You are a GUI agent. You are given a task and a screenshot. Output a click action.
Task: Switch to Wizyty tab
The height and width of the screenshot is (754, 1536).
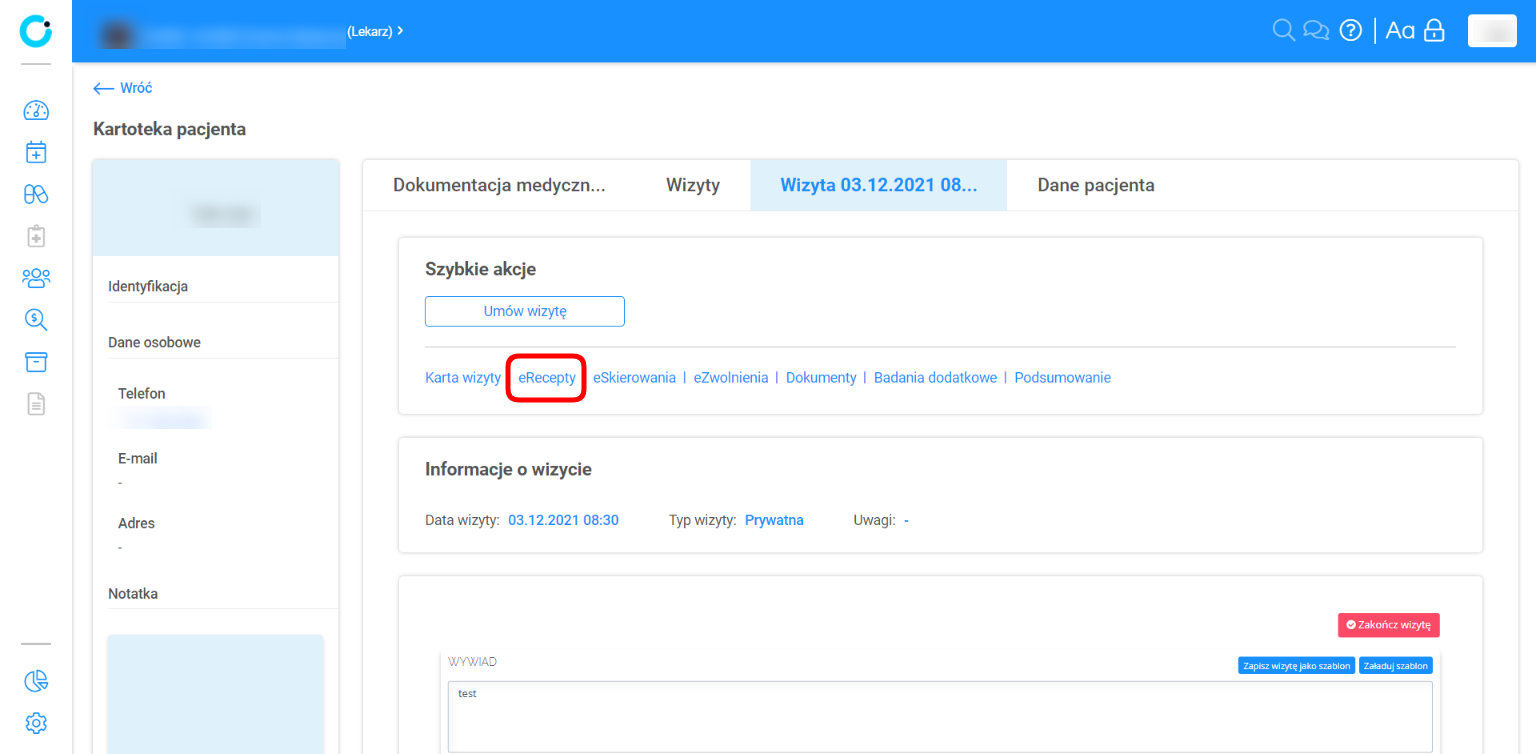click(693, 185)
